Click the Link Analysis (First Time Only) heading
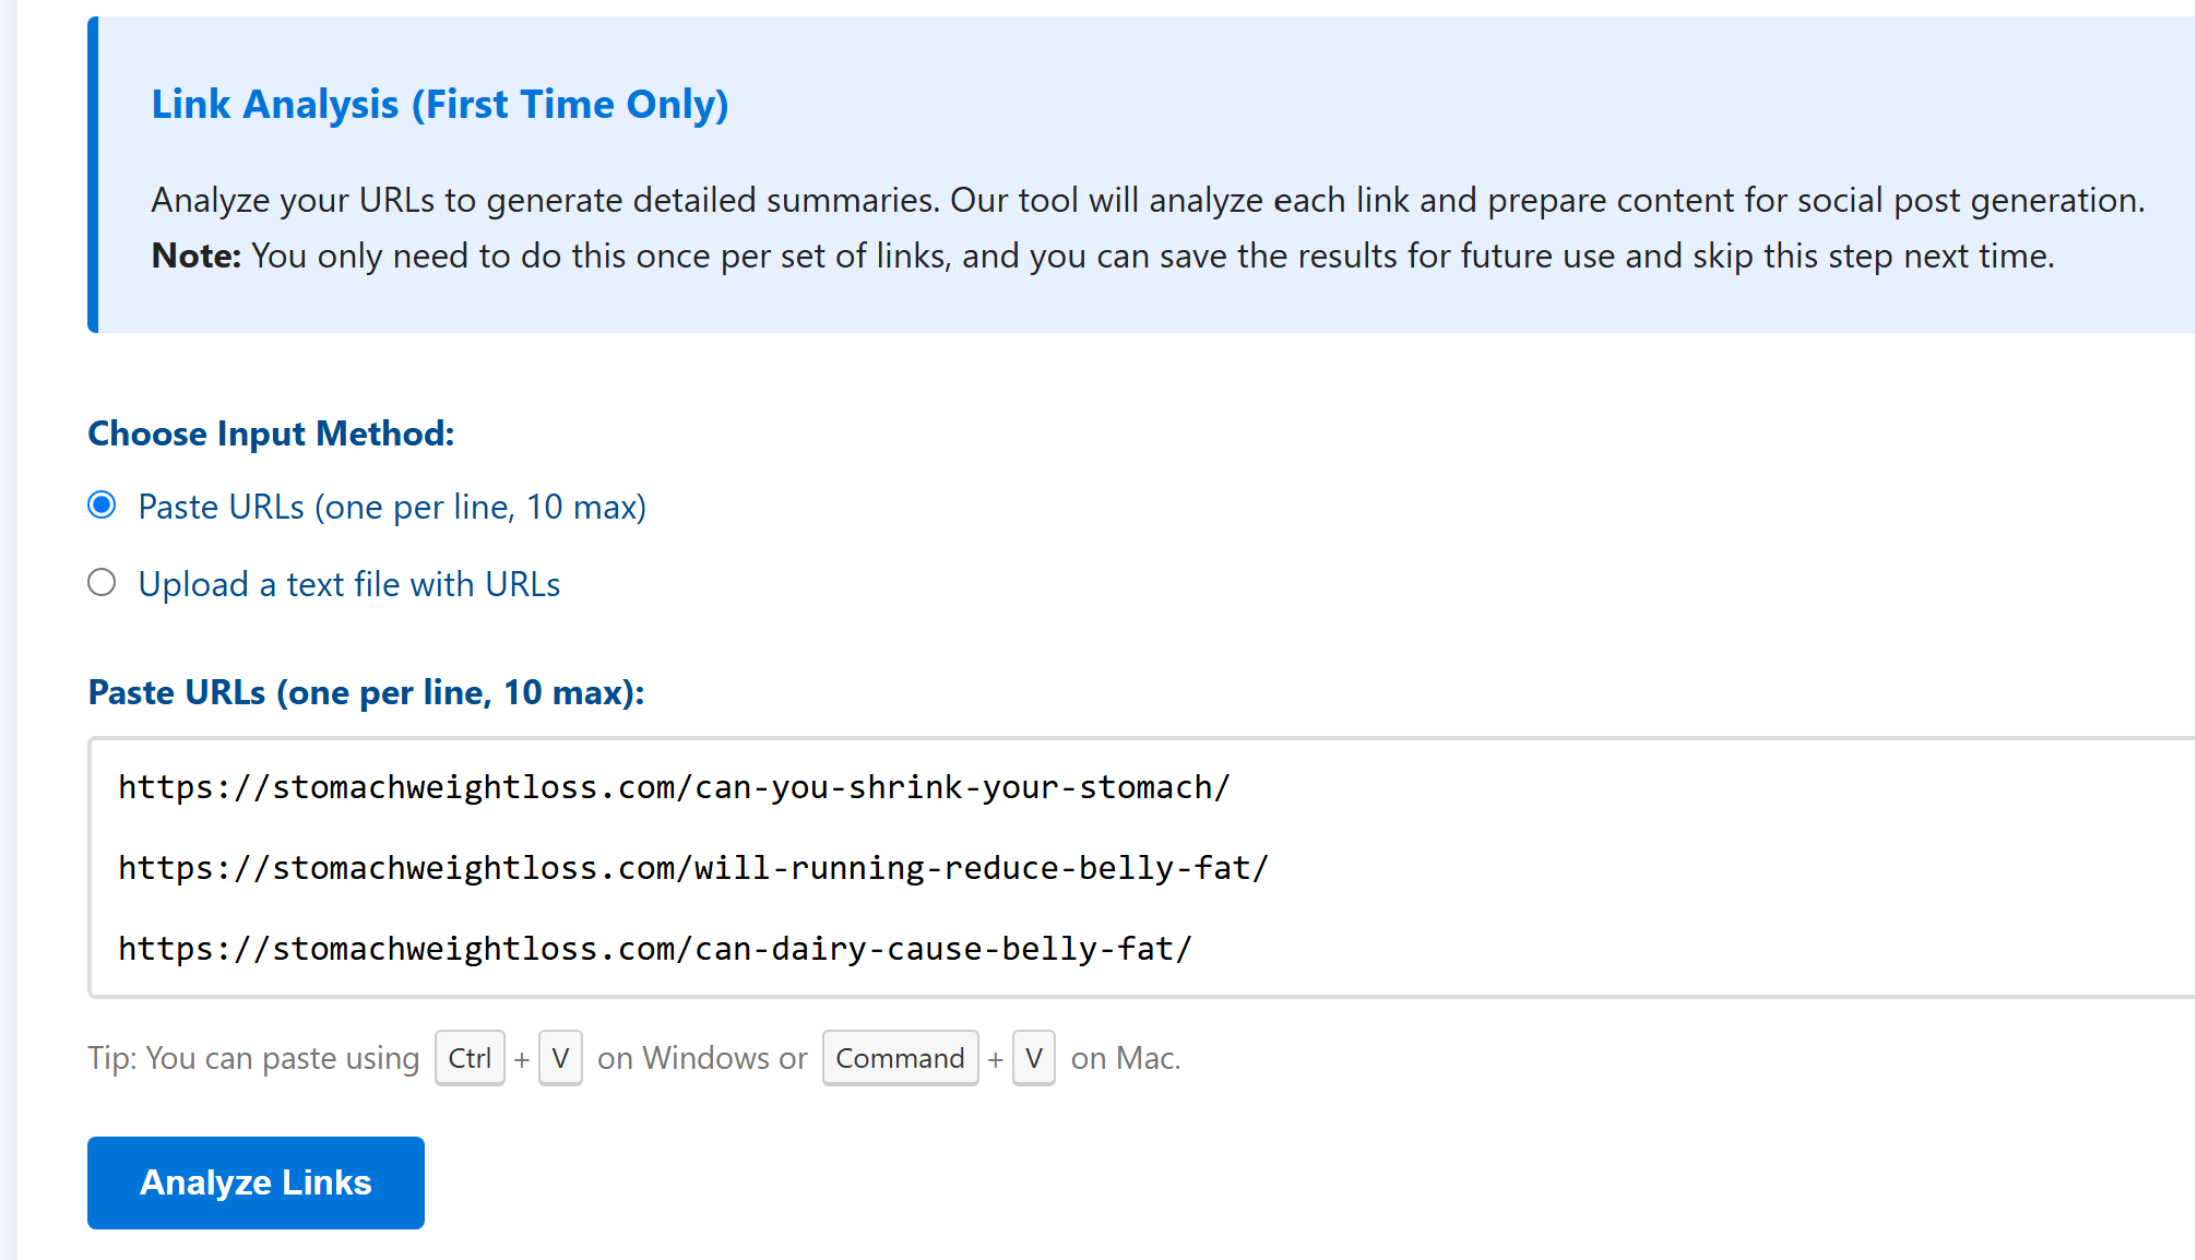This screenshot has height=1260, width=2195. click(x=439, y=104)
